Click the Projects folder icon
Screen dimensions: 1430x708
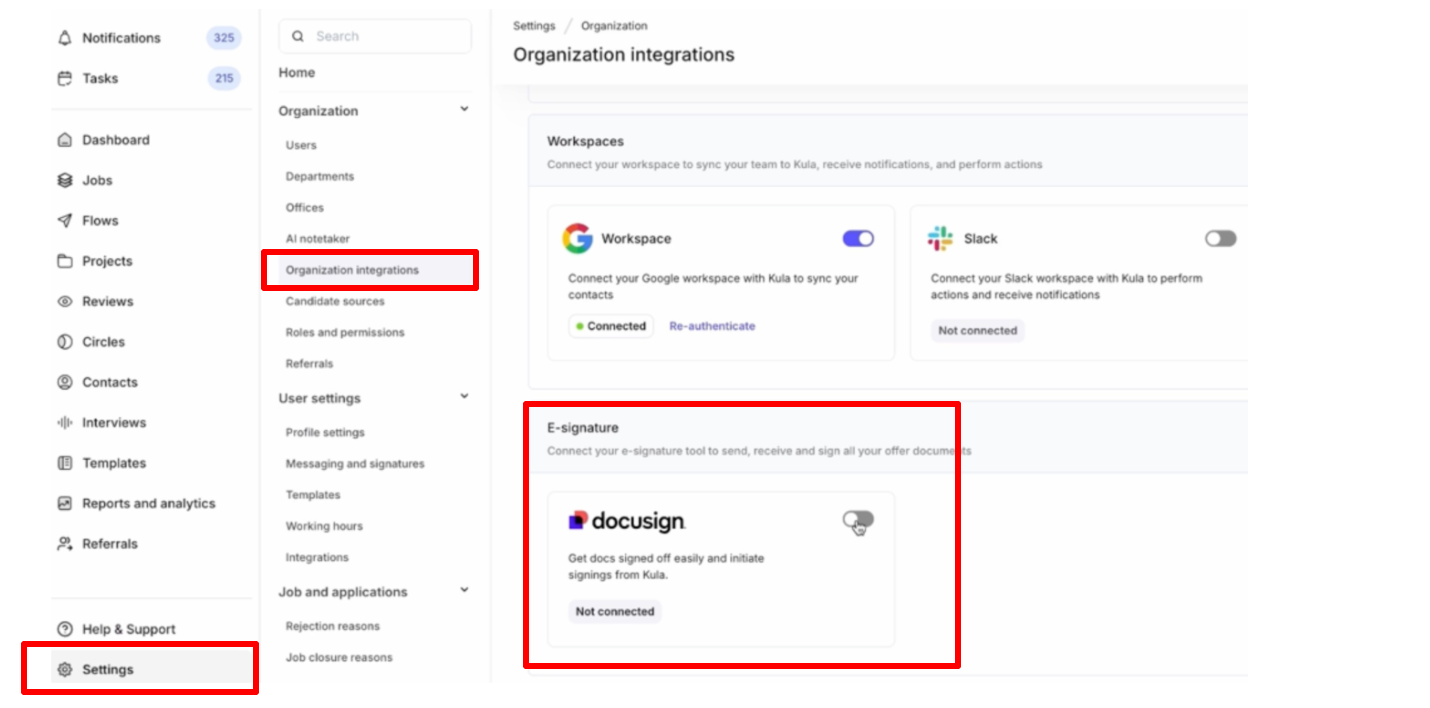point(65,261)
